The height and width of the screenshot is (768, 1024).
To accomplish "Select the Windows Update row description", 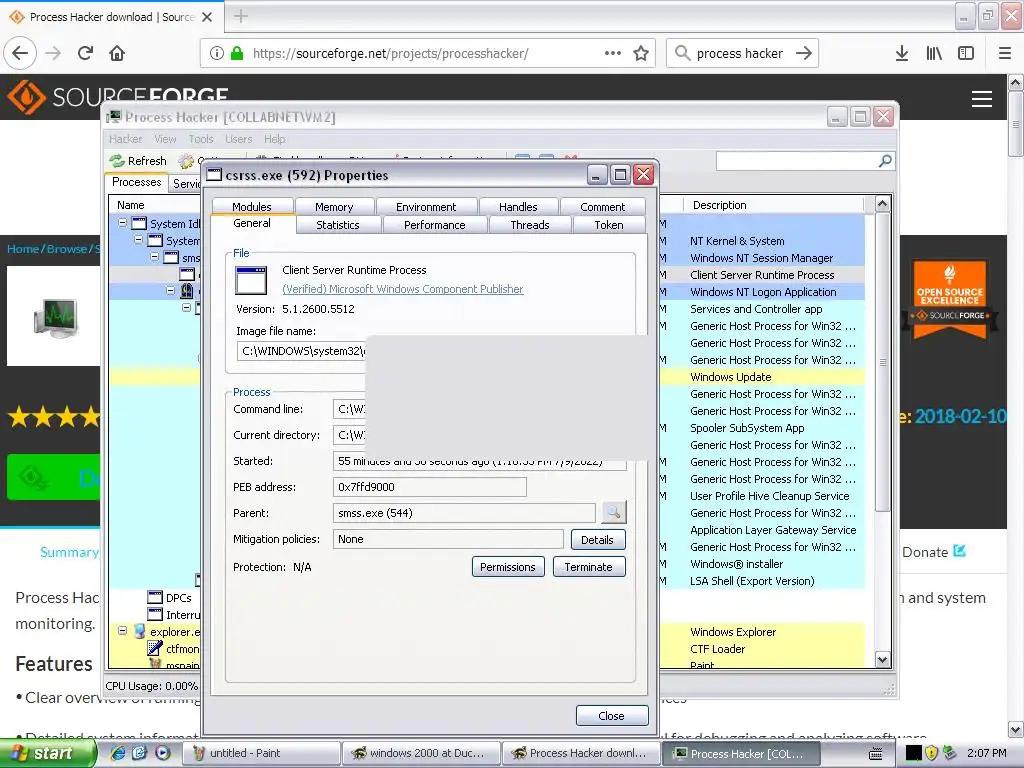I will (730, 377).
